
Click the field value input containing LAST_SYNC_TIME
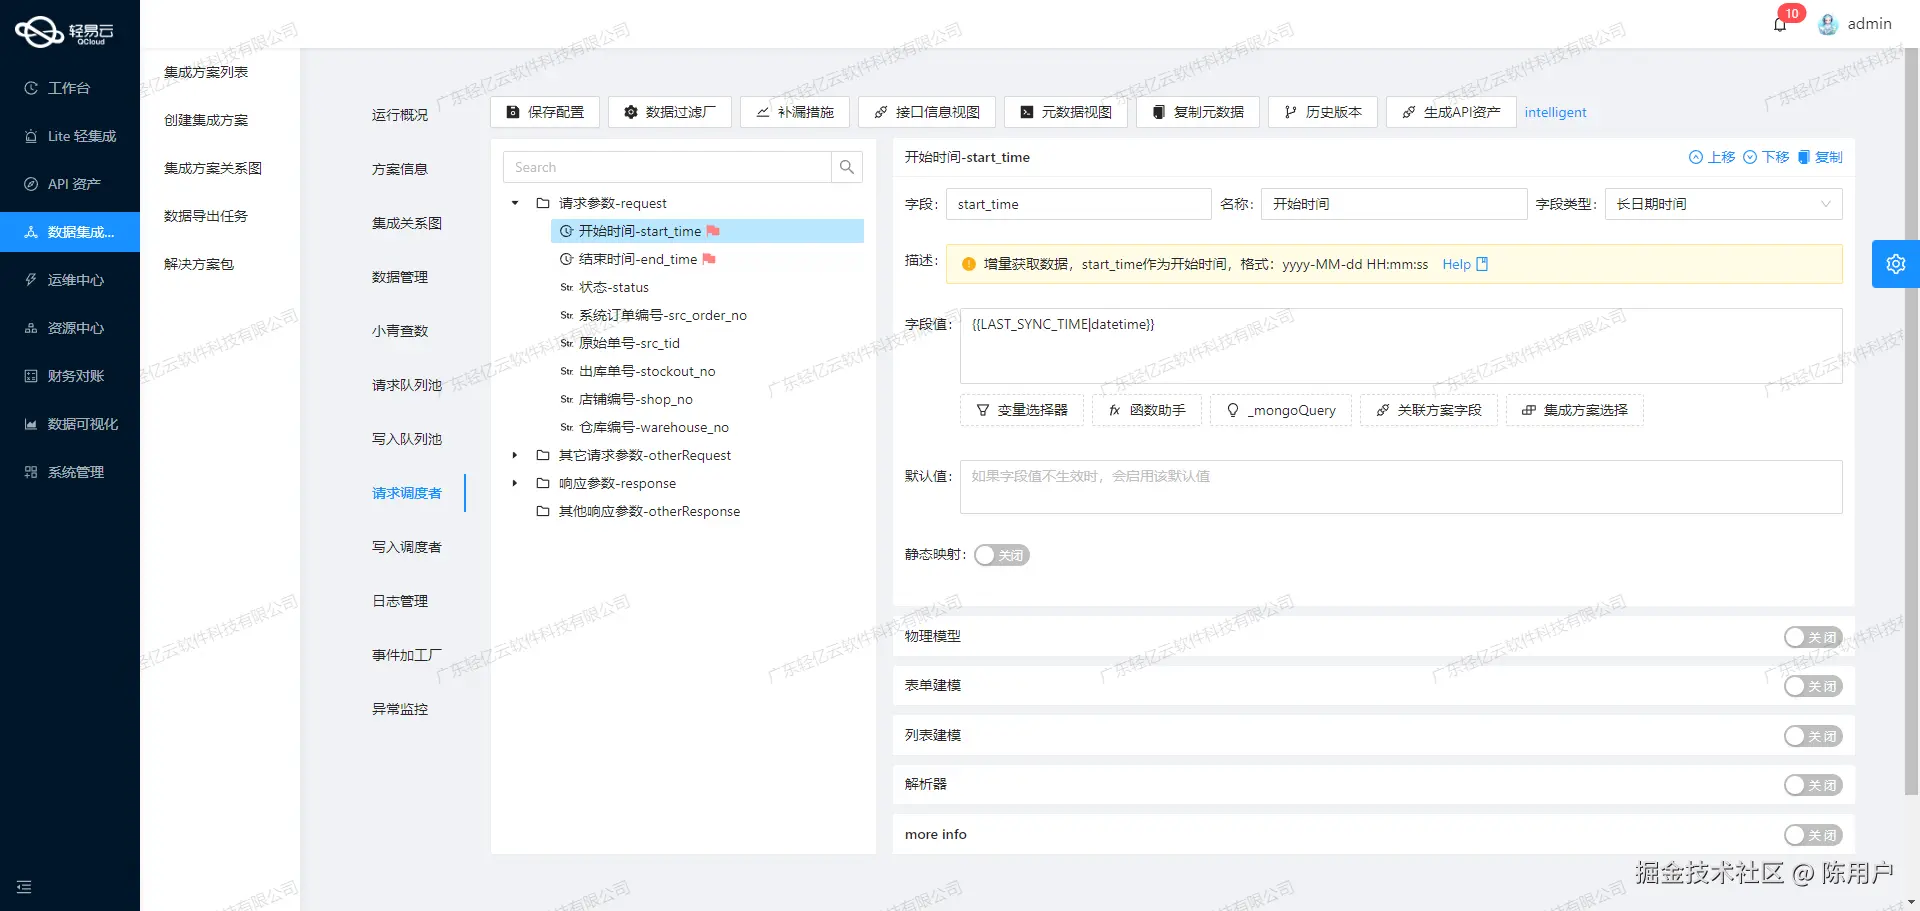pyautogui.click(x=1400, y=345)
